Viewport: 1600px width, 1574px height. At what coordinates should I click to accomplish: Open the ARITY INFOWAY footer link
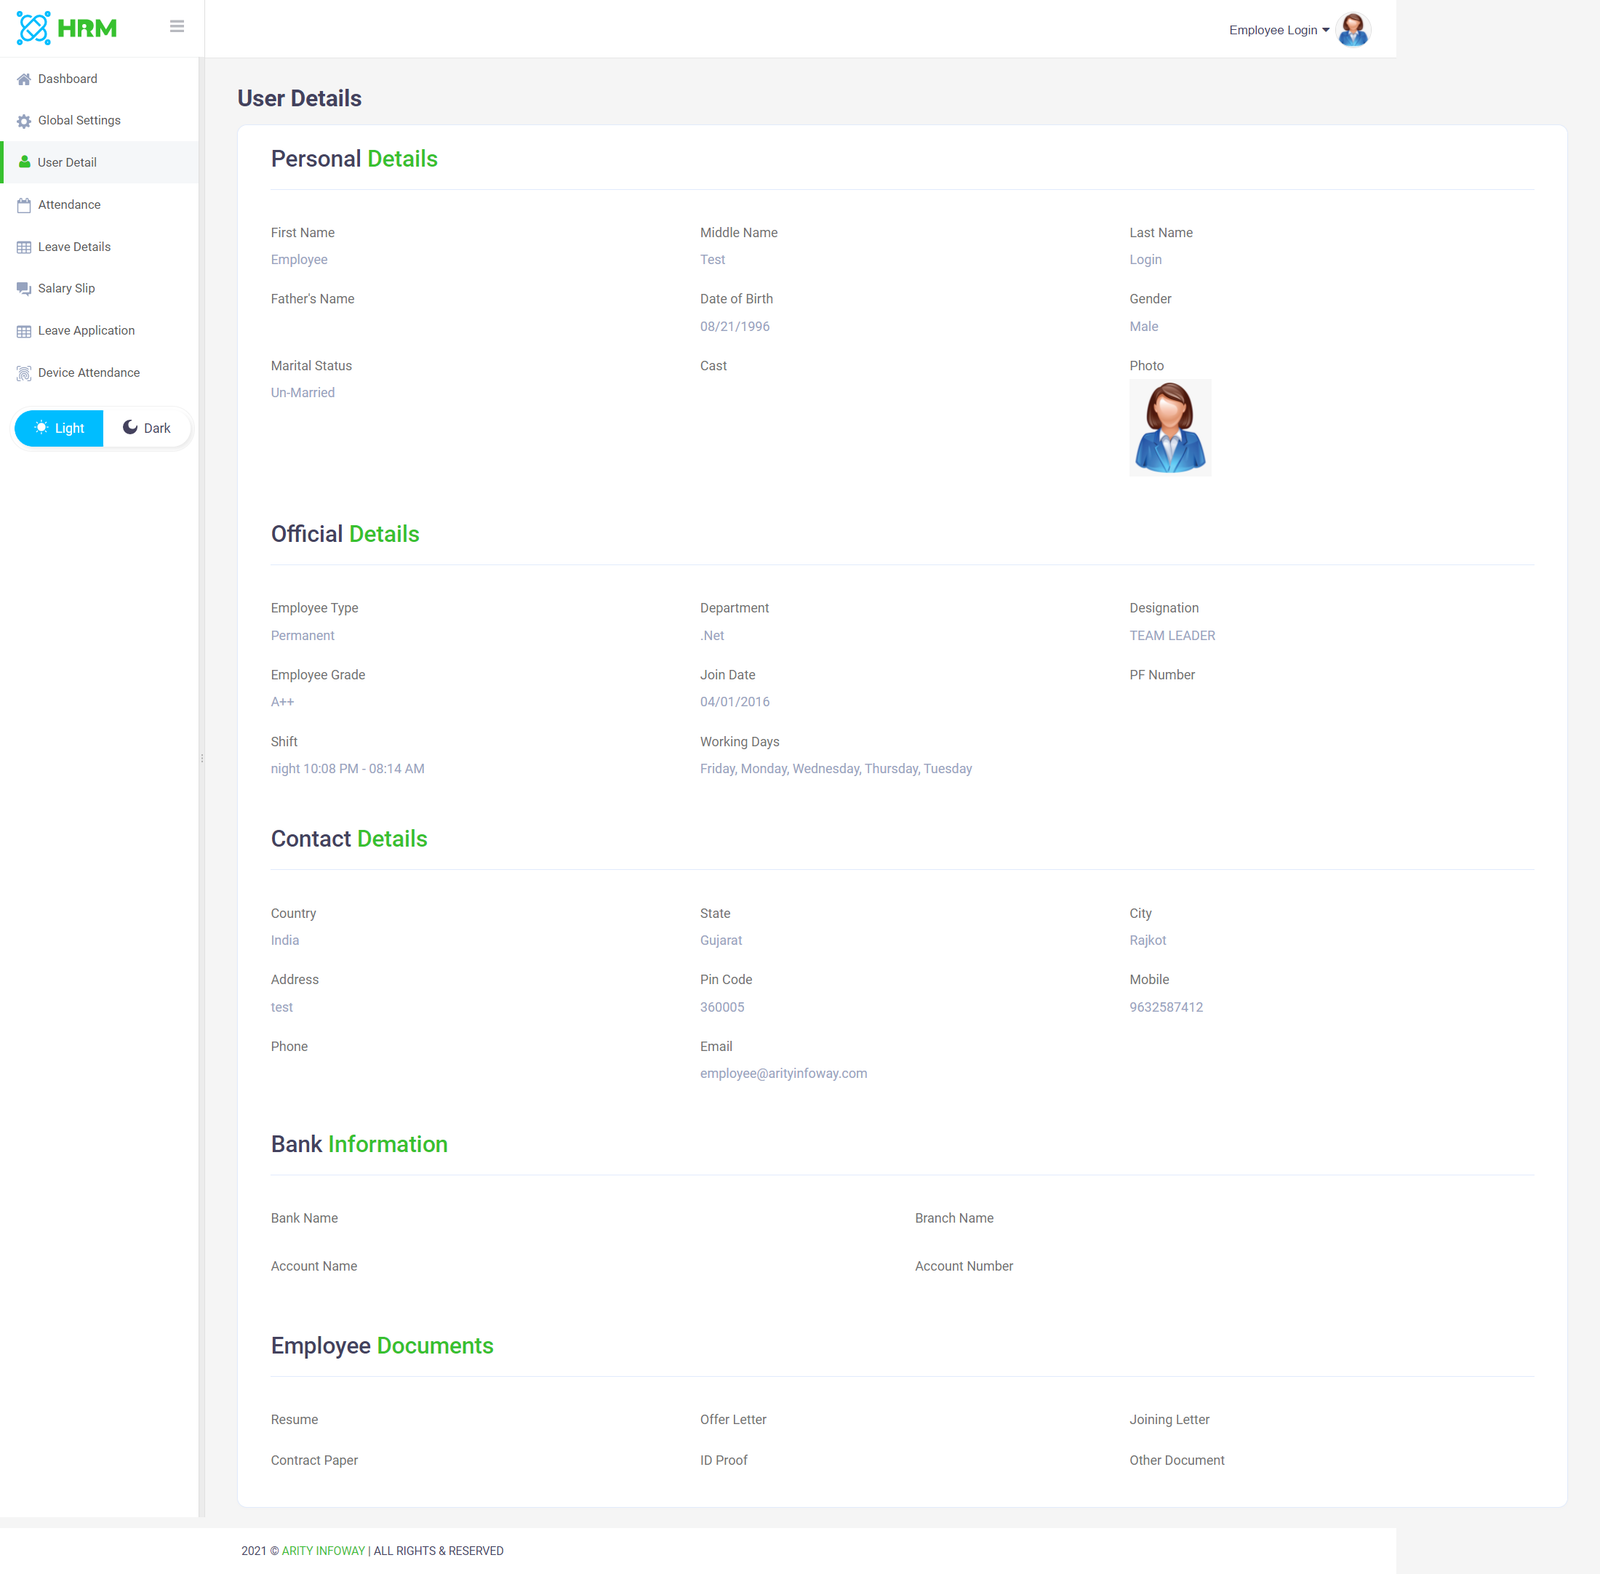323,1551
